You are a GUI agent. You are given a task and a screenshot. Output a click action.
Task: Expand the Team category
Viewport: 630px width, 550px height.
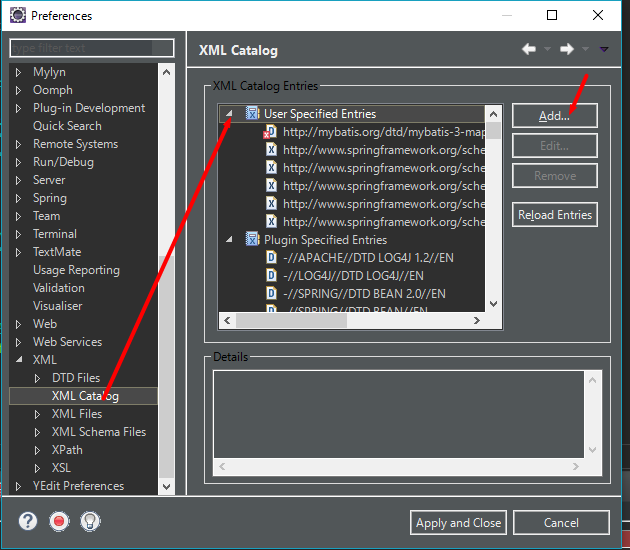(18, 217)
